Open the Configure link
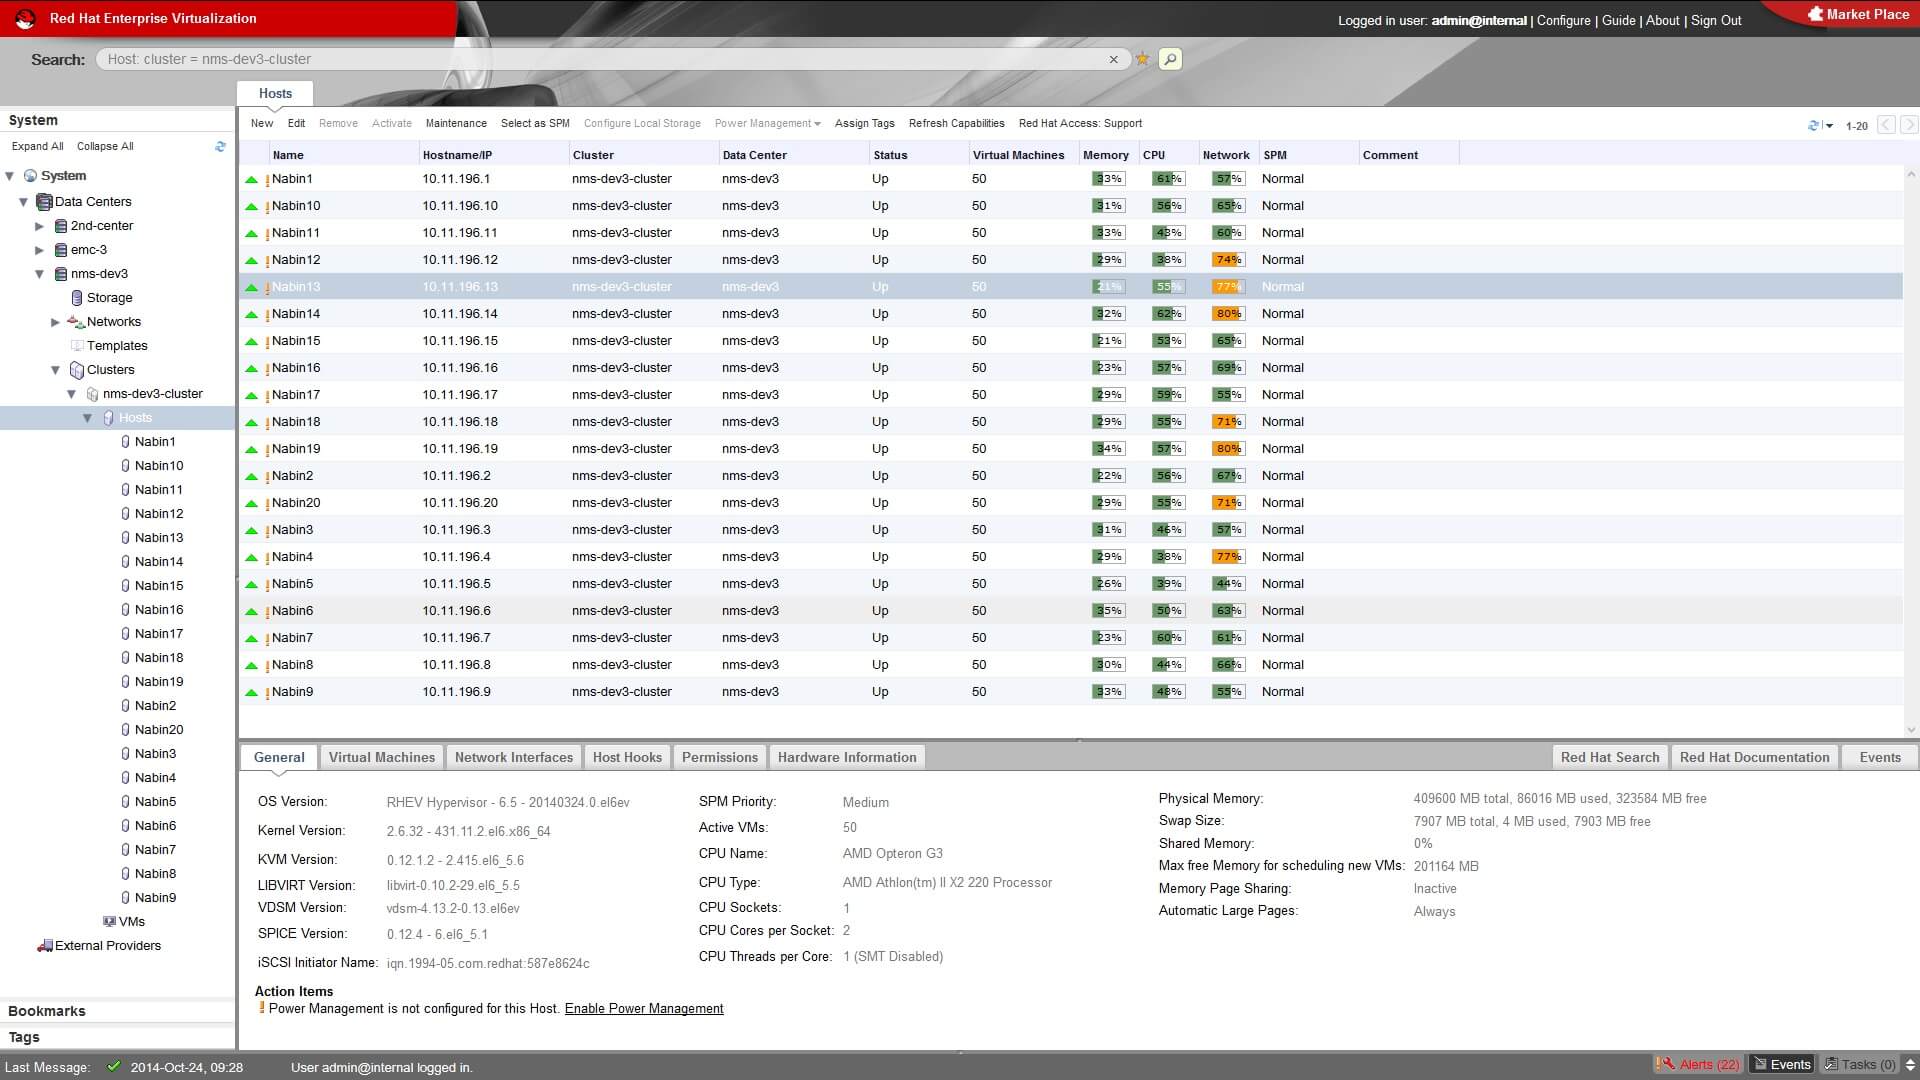Screen dimensions: 1920x1080 click(x=1563, y=20)
